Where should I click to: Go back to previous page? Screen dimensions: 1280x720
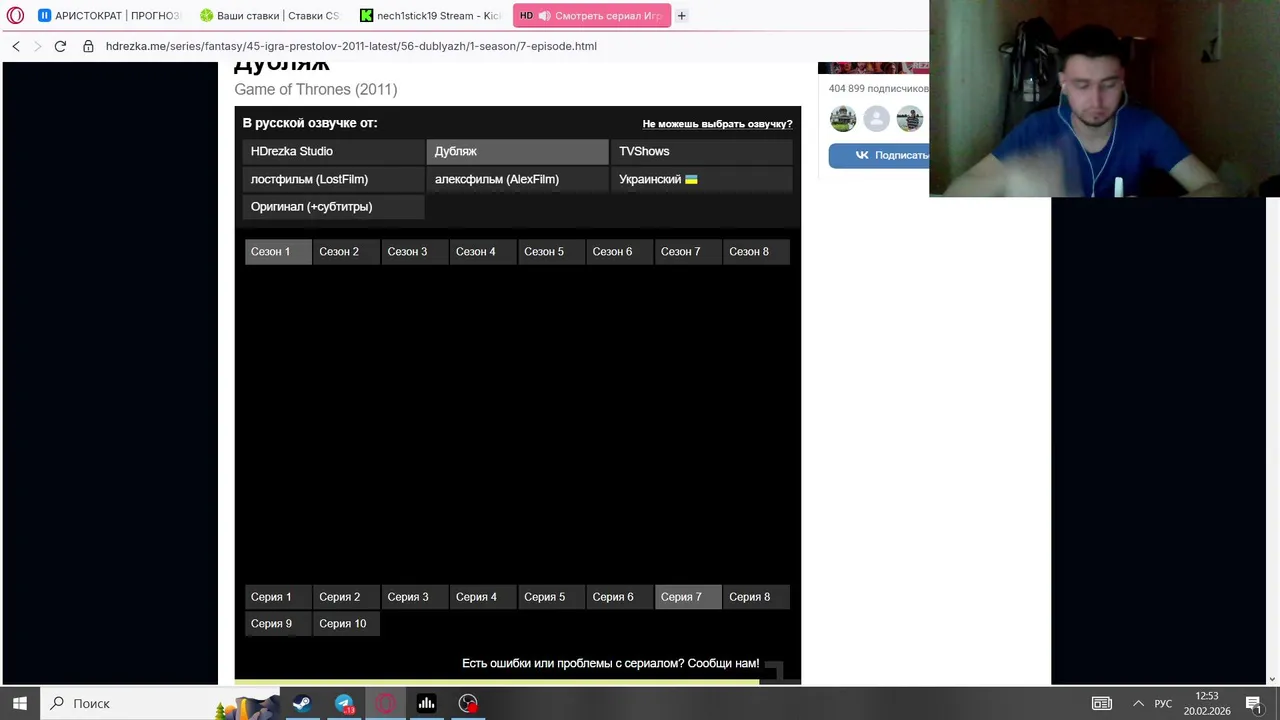(16, 46)
